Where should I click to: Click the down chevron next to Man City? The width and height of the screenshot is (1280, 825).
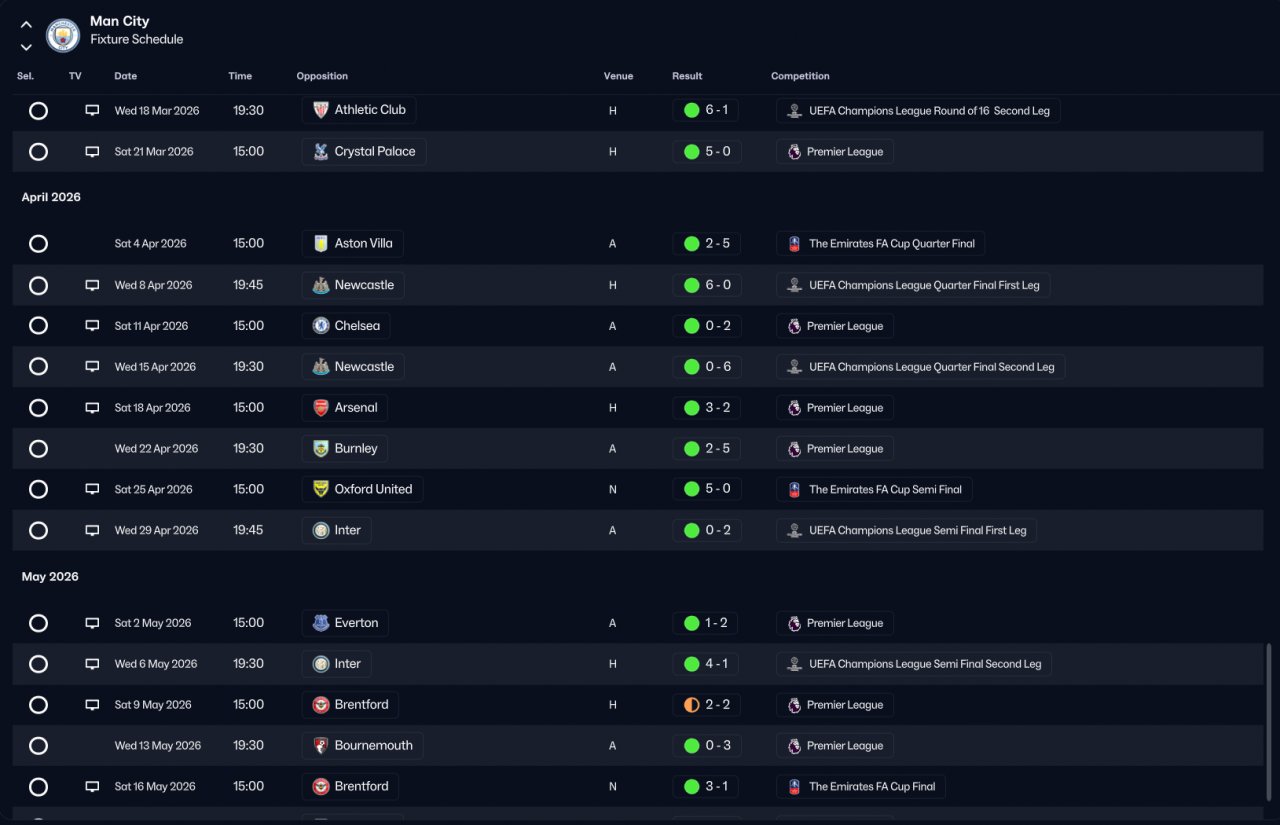[x=26, y=47]
